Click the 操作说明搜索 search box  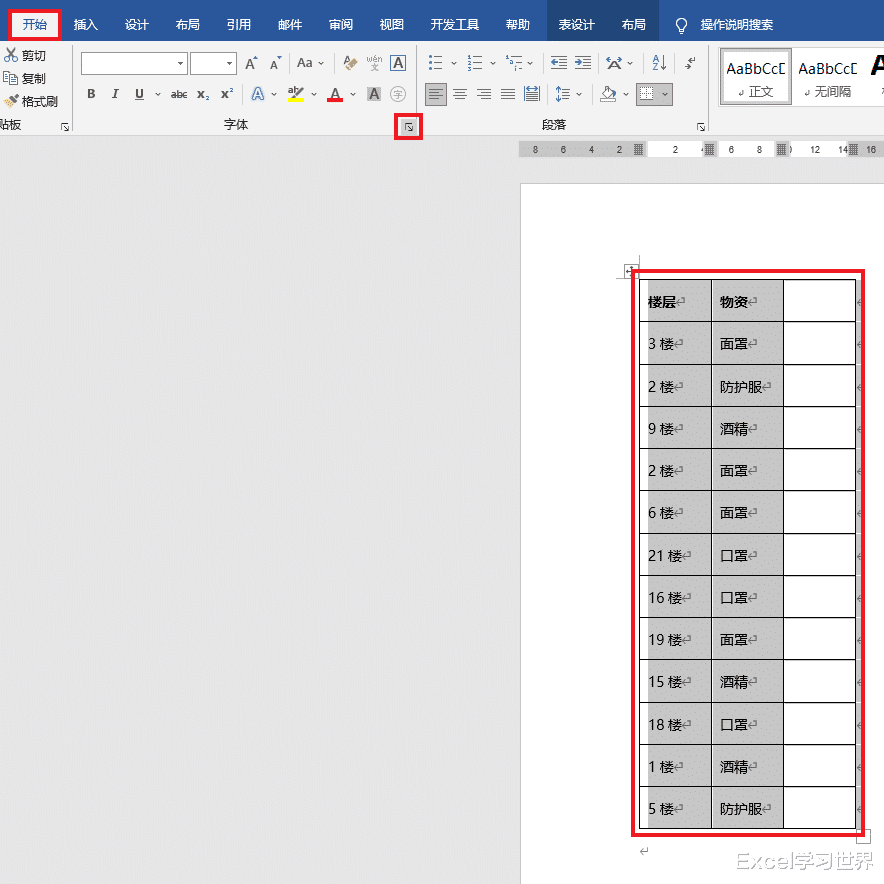pyautogui.click(x=736, y=24)
